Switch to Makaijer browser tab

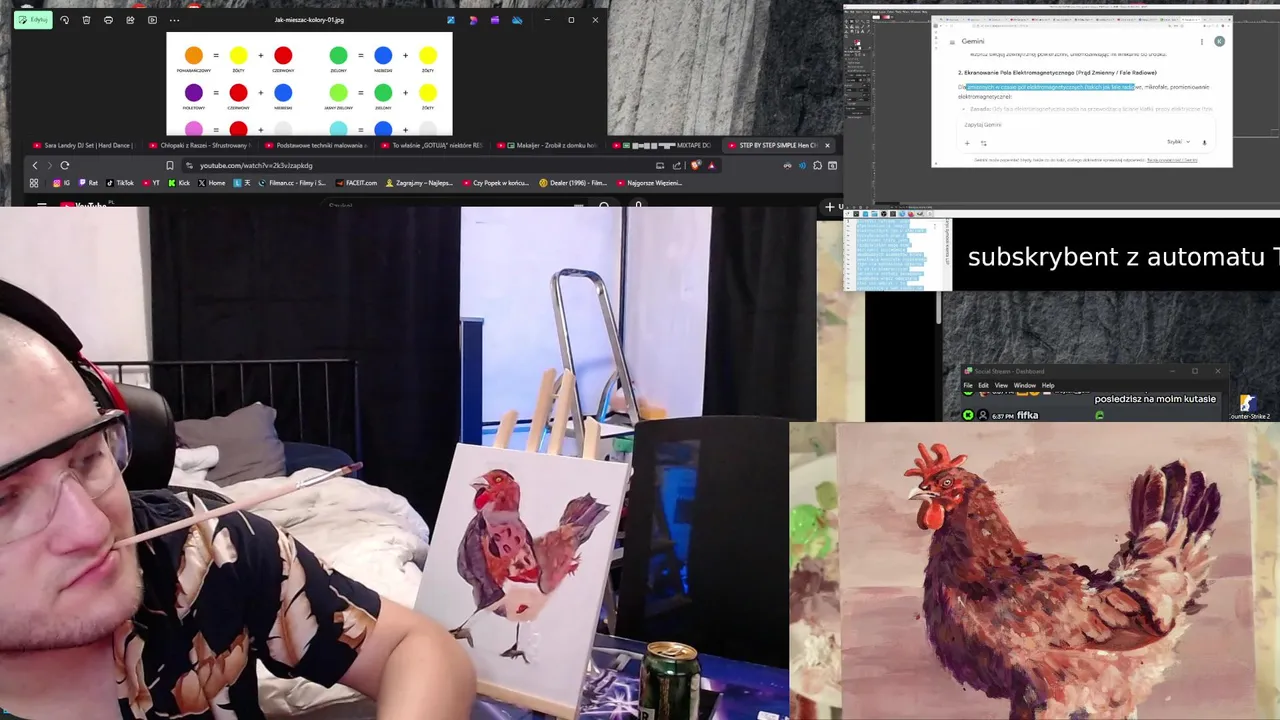click(548, 145)
